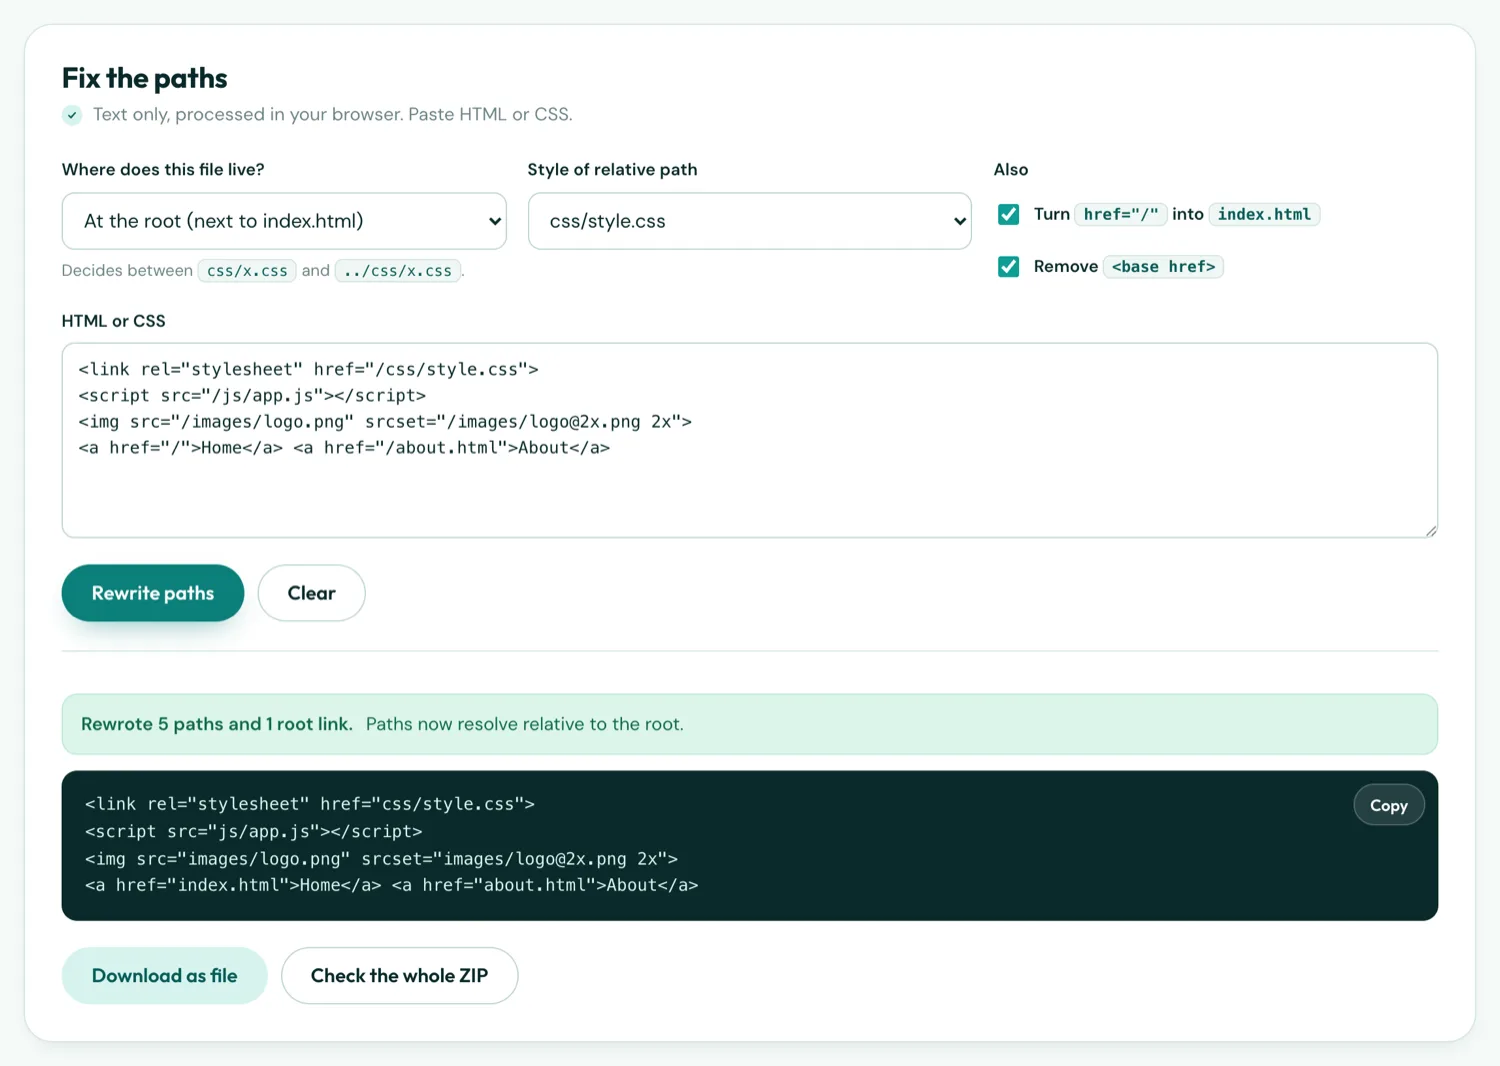Click the green checkmark privacy icon
Image resolution: width=1500 pixels, height=1066 pixels.
pos(72,115)
